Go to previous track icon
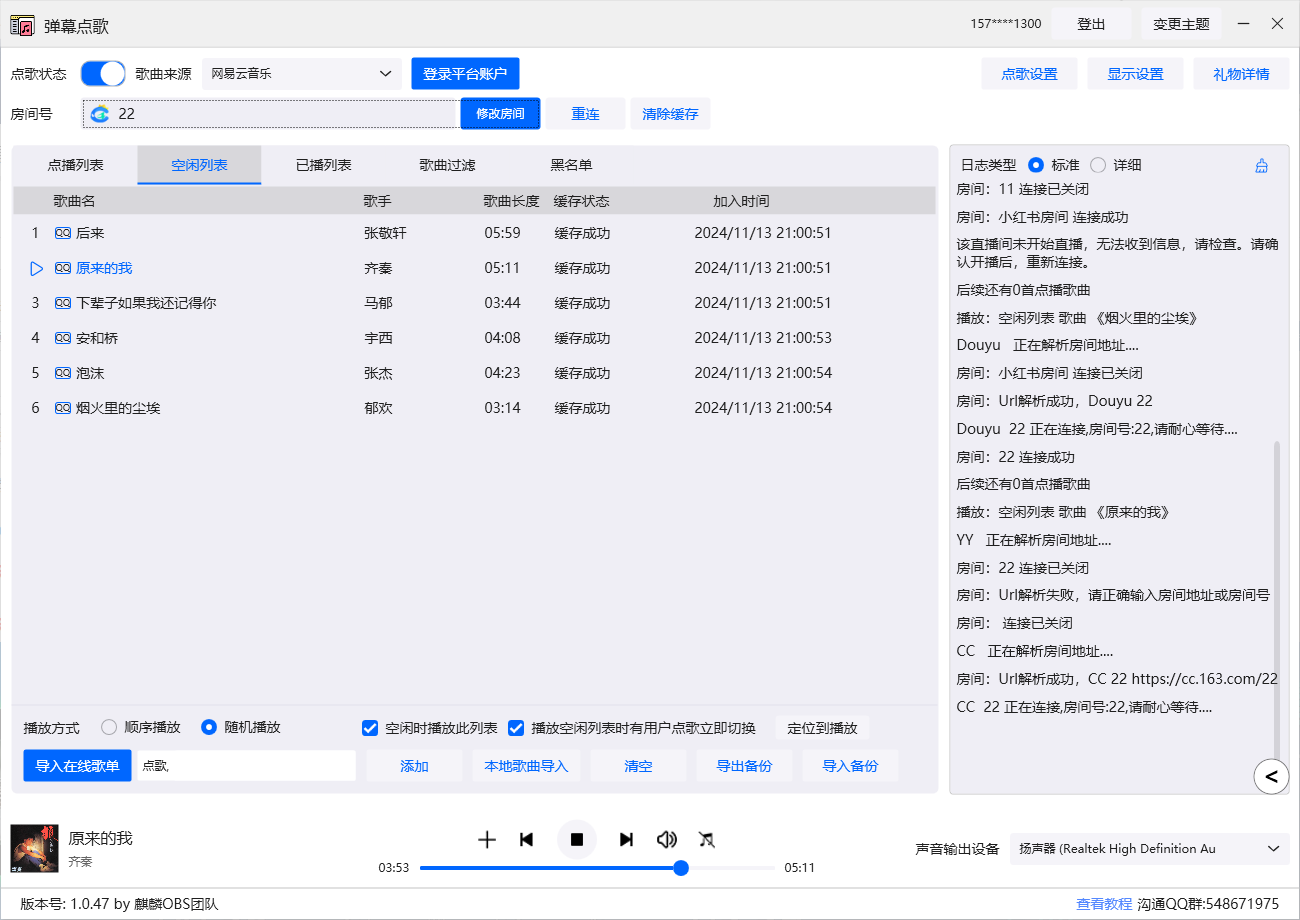Viewport: 1300px width, 920px height. point(527,840)
